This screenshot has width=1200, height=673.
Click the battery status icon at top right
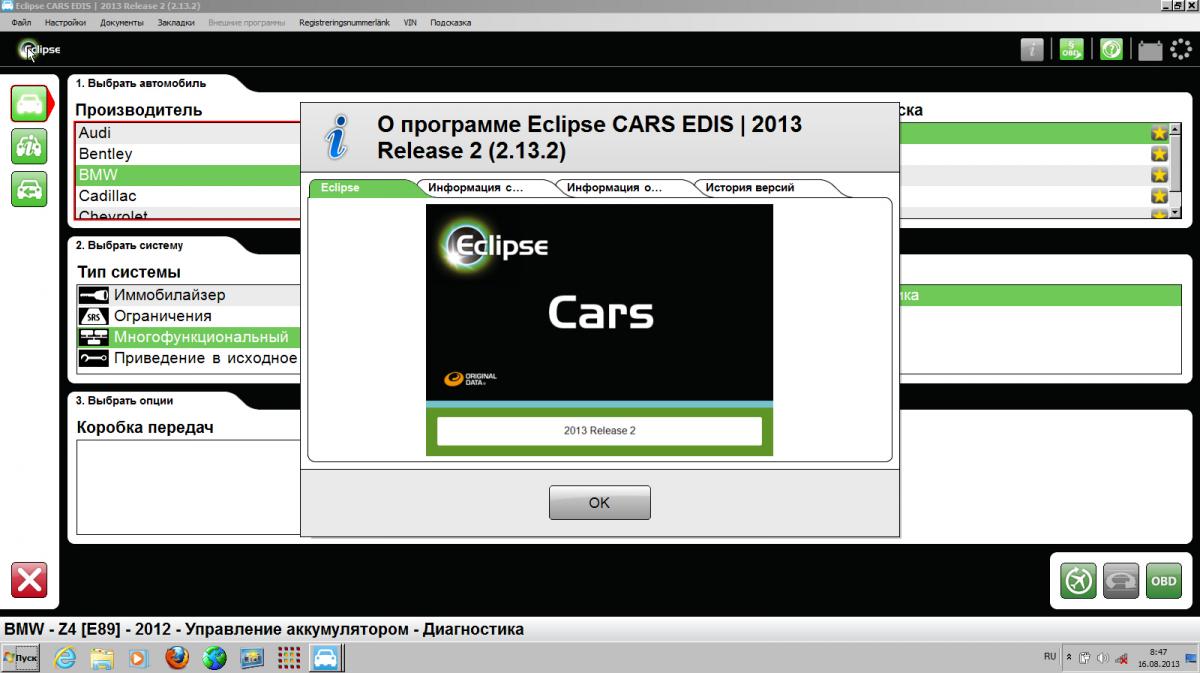1150,50
